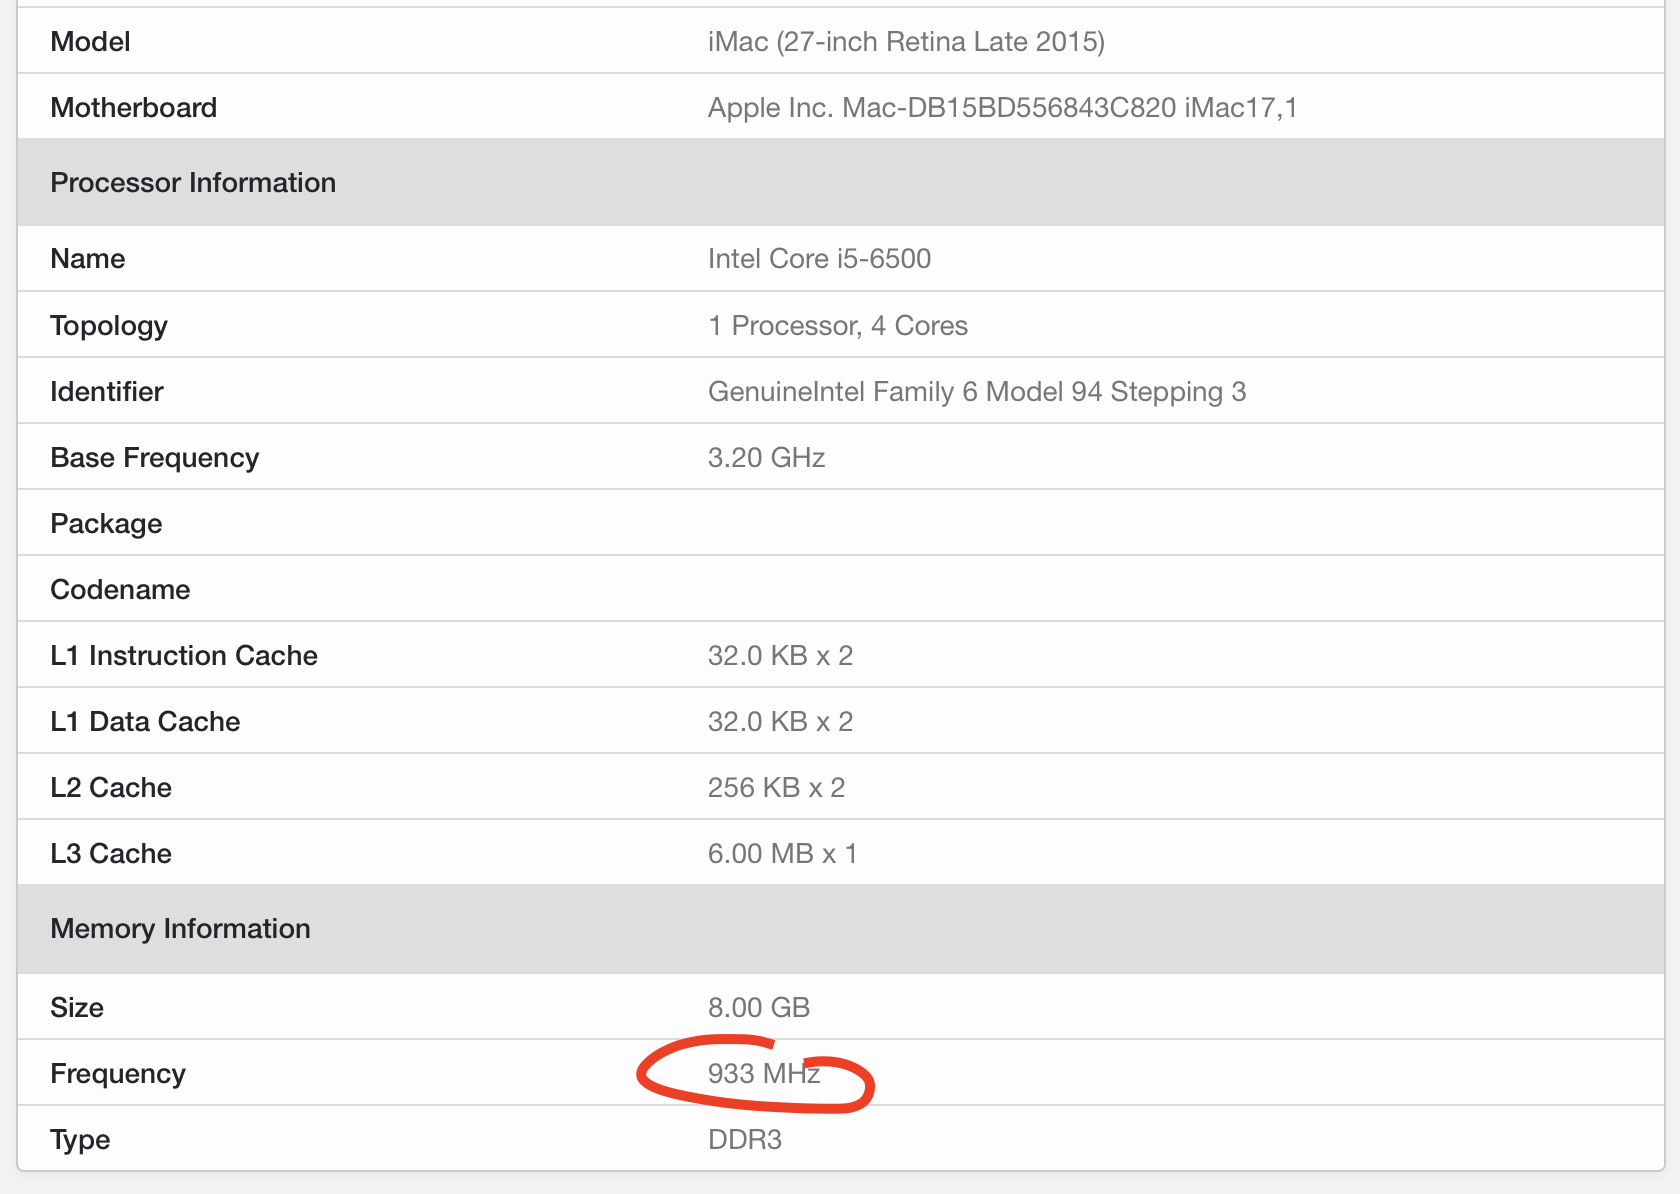Select the 'Base Frequency' row label
Viewport: 1680px width, 1194px height.
154,458
